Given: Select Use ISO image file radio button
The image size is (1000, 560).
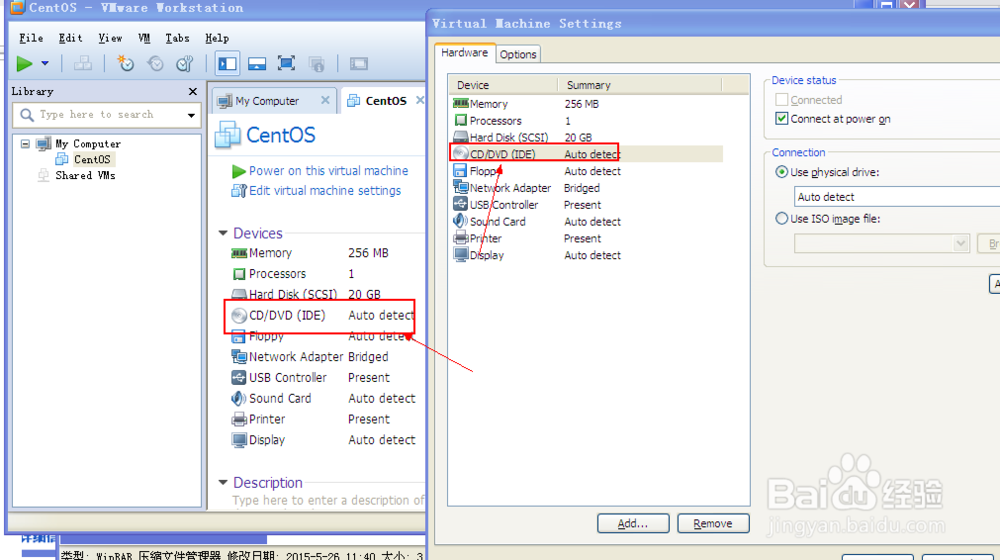Looking at the screenshot, I should pyautogui.click(x=781, y=219).
